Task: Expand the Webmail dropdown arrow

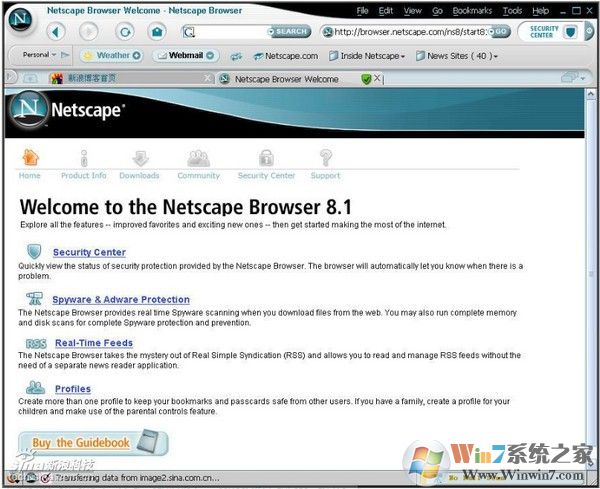Action: point(210,55)
